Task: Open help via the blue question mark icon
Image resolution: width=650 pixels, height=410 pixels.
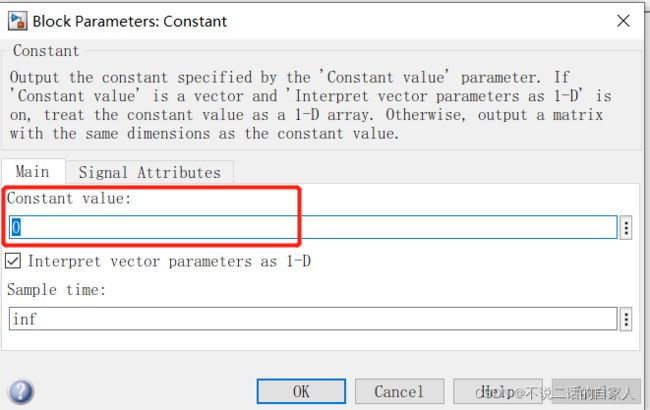Action: [20, 392]
